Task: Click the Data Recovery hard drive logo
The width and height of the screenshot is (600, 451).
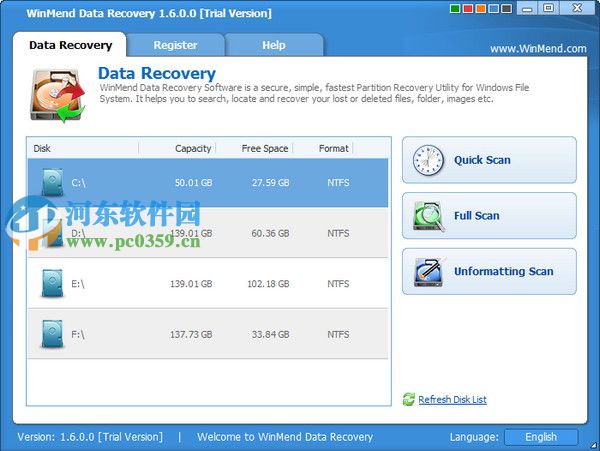Action: coord(57,95)
